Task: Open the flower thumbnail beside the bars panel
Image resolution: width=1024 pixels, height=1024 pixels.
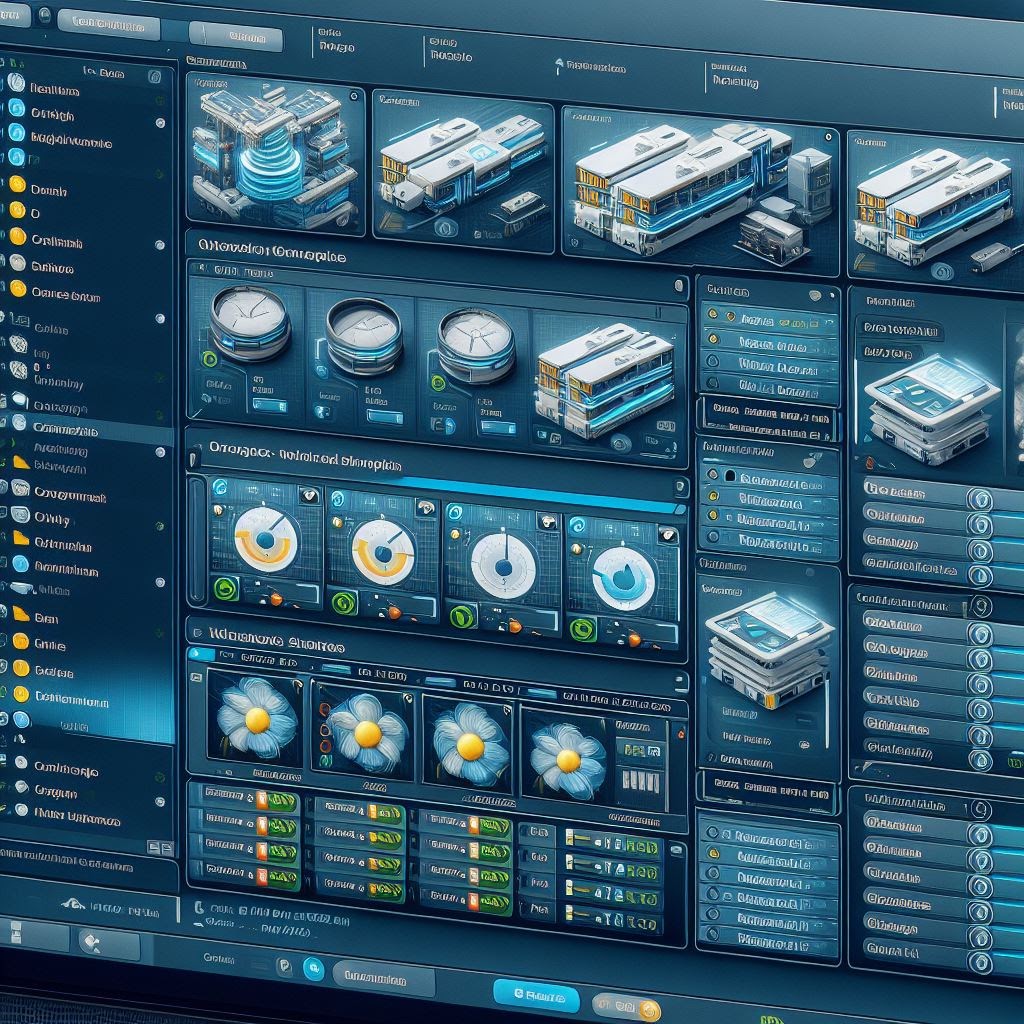Action: (567, 761)
